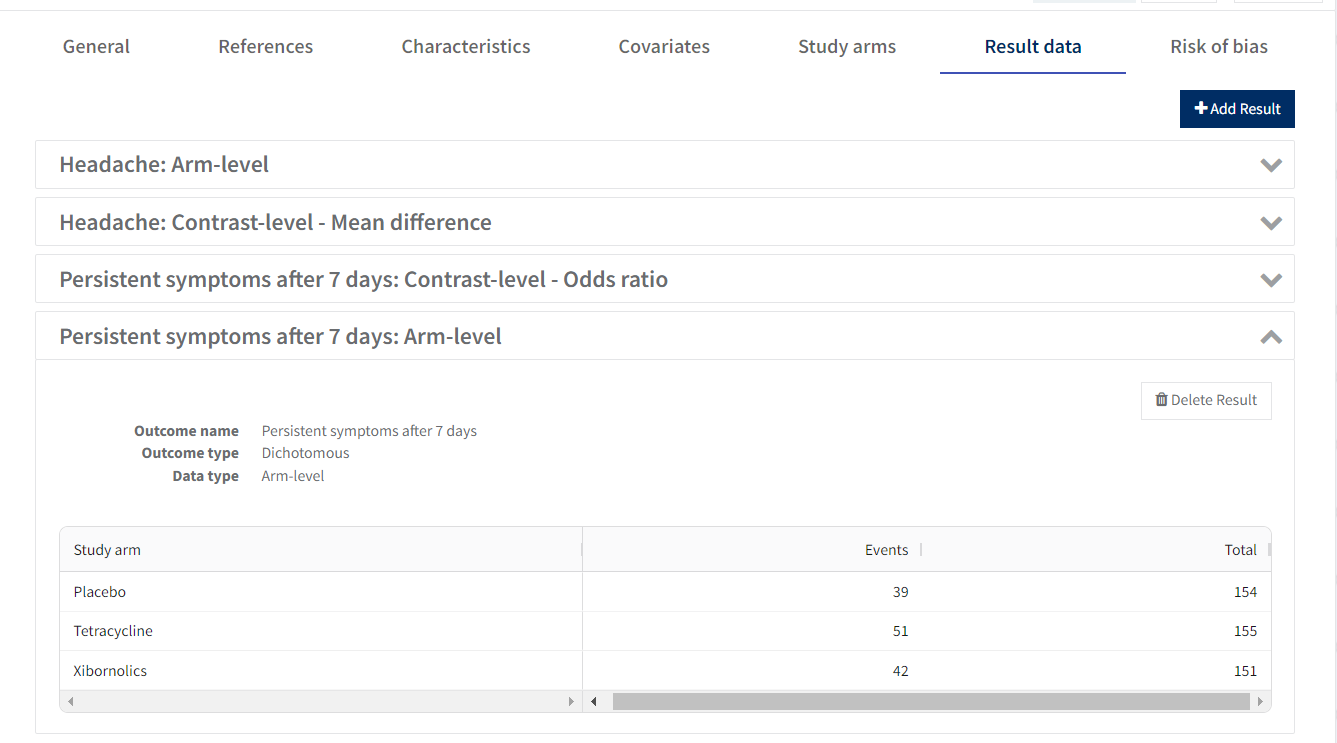Collapse Persistent symptoms Arm-level chevron
Screen dimensions: 1337x743
click(1270, 337)
